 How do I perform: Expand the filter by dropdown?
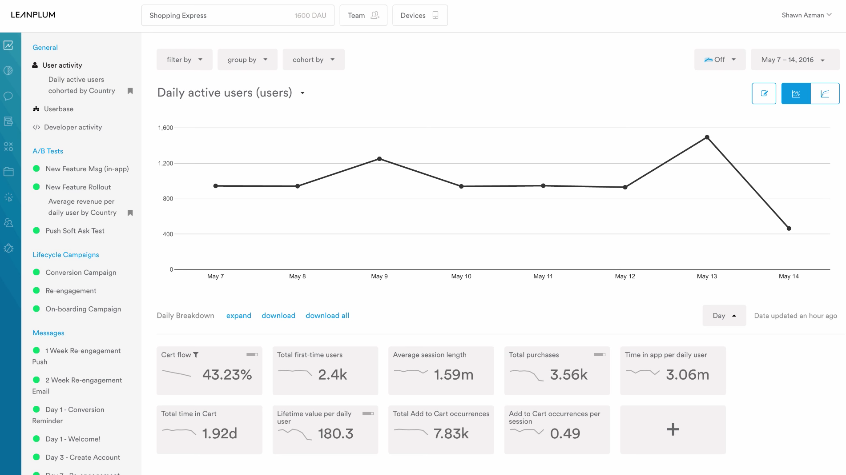[184, 59]
